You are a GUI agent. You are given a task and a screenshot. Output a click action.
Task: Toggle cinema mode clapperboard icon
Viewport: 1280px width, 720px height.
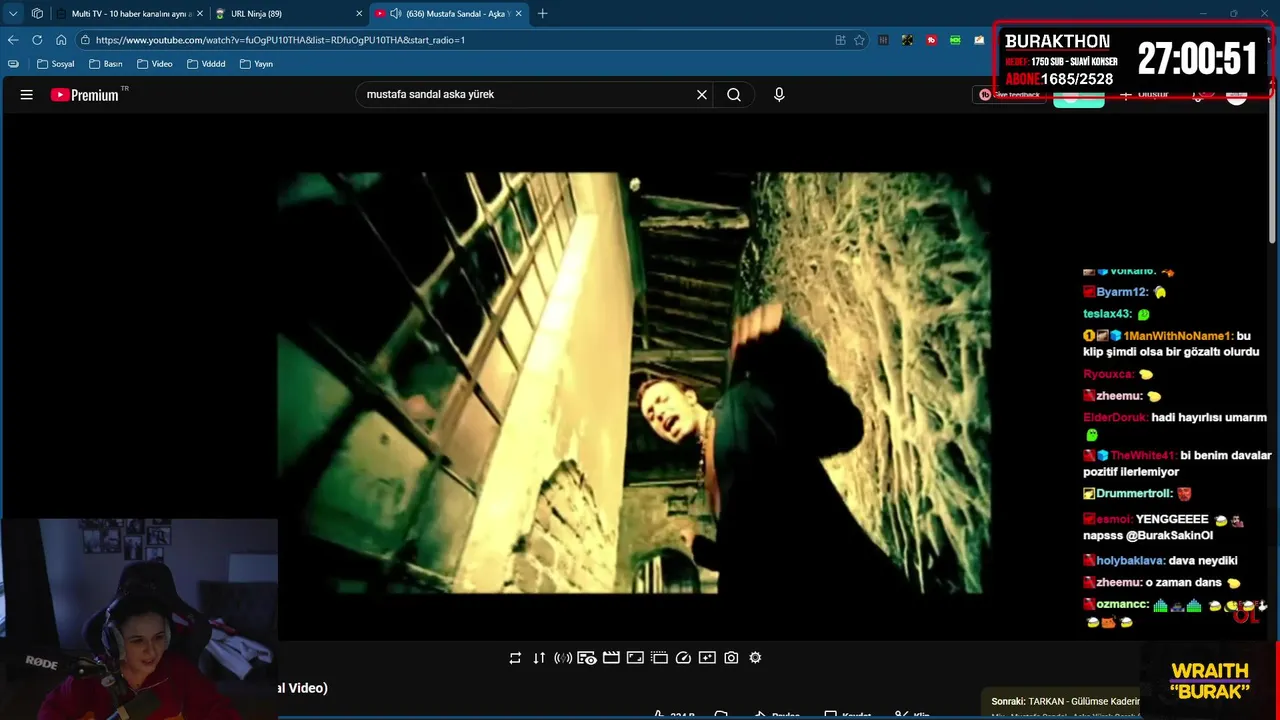tap(611, 658)
